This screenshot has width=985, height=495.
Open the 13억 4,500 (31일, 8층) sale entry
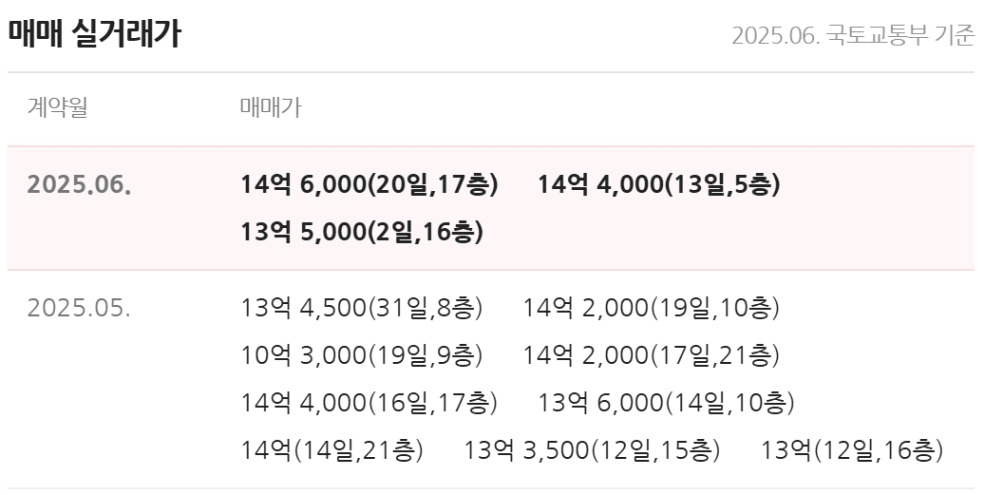pos(362,307)
